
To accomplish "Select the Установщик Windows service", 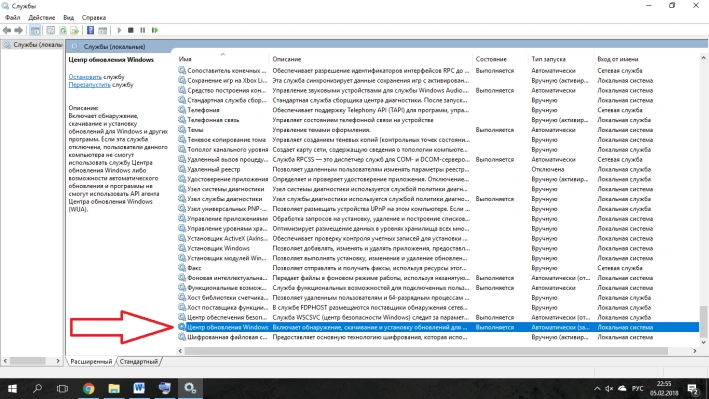I will click(x=218, y=248).
